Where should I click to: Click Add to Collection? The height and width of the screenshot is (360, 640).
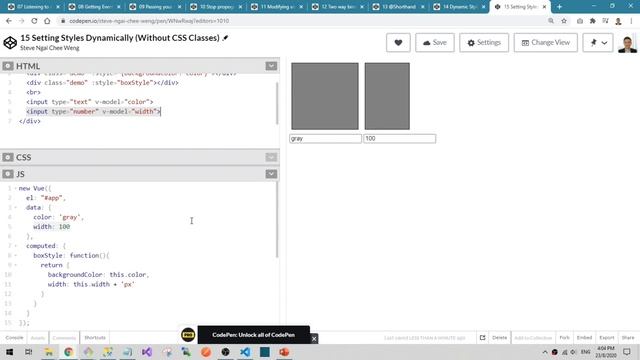click(x=533, y=338)
